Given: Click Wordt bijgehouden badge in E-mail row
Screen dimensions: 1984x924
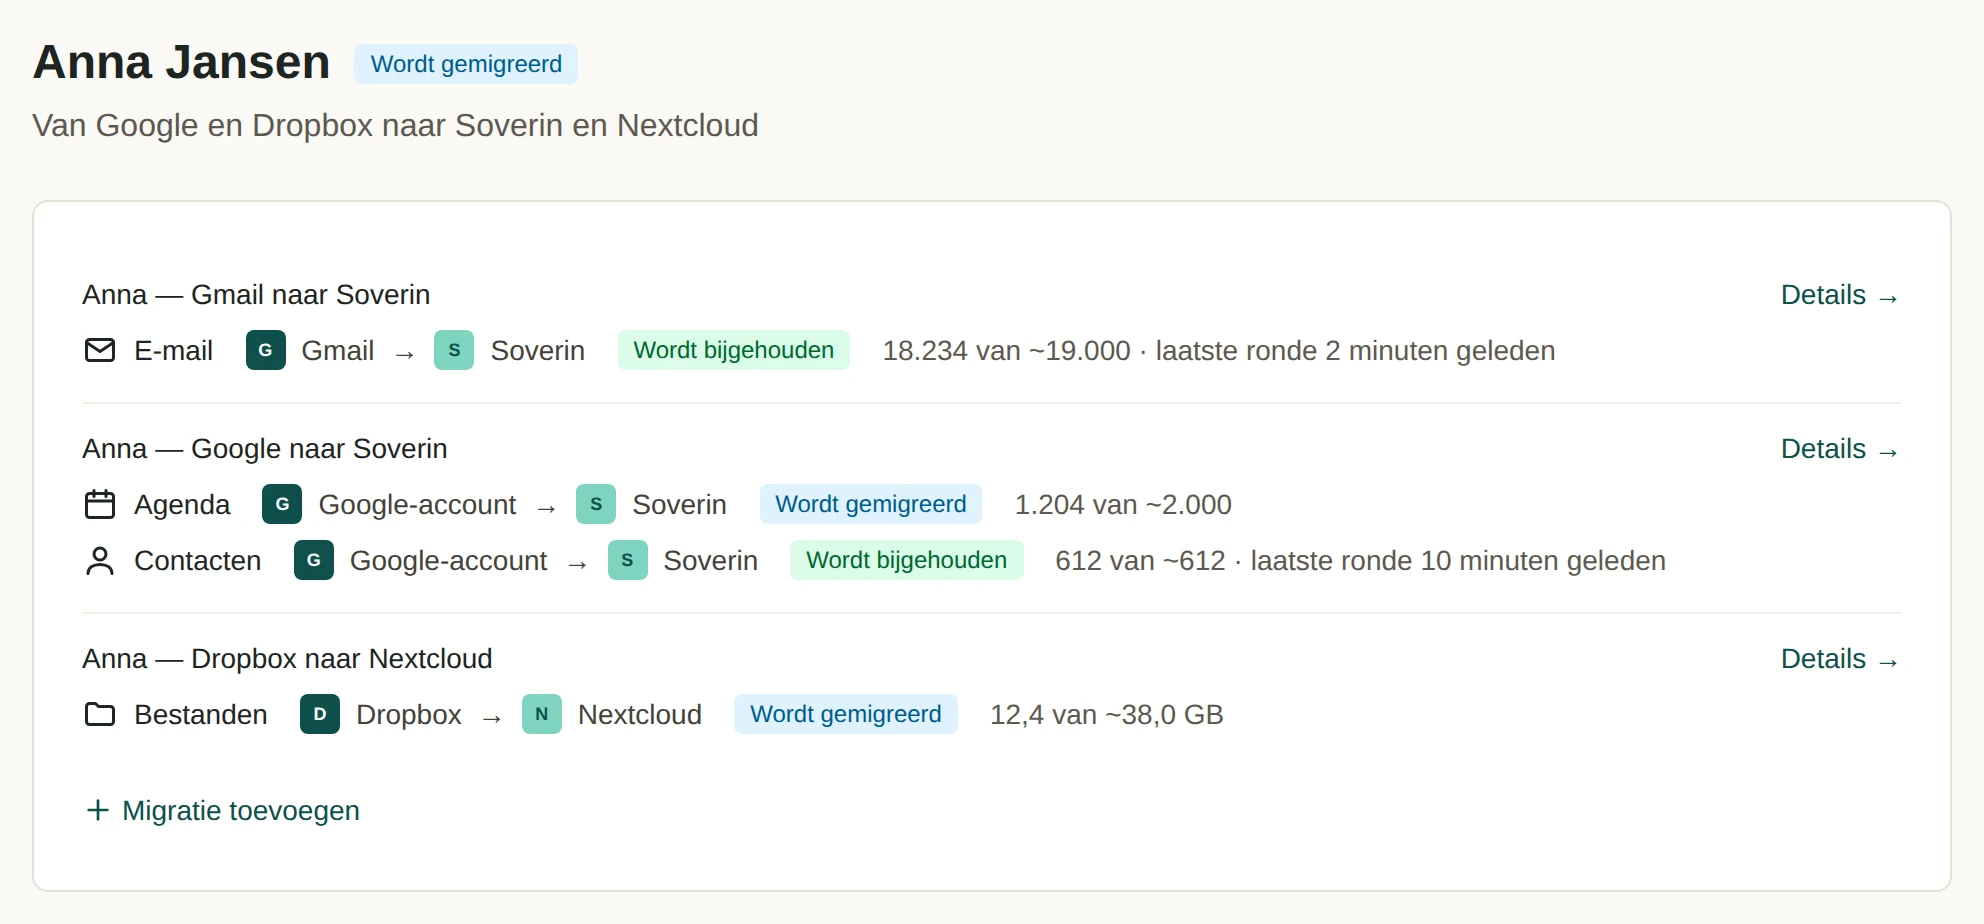Looking at the screenshot, I should tap(734, 350).
